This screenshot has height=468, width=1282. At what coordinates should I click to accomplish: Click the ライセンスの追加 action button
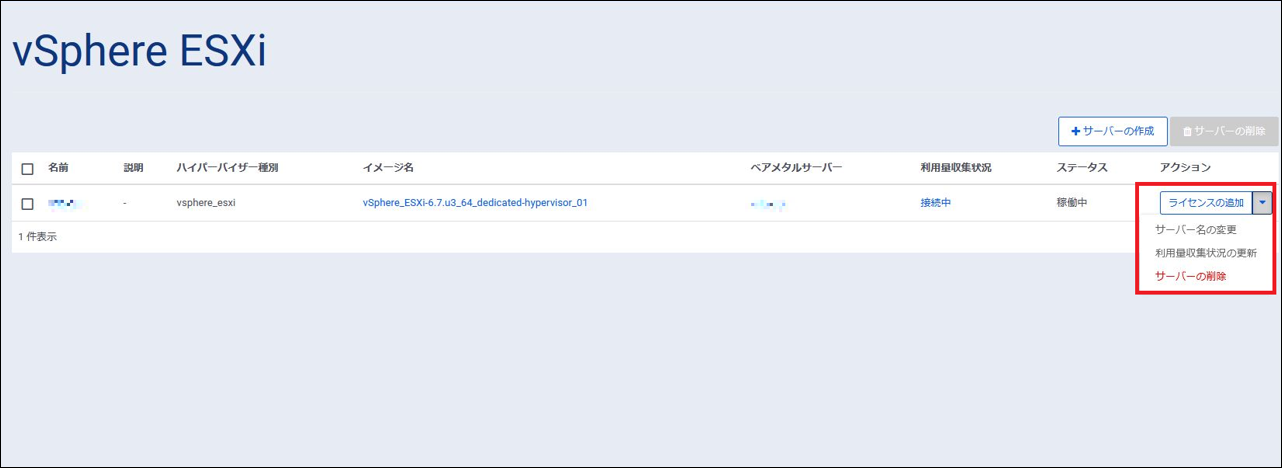coord(1206,202)
